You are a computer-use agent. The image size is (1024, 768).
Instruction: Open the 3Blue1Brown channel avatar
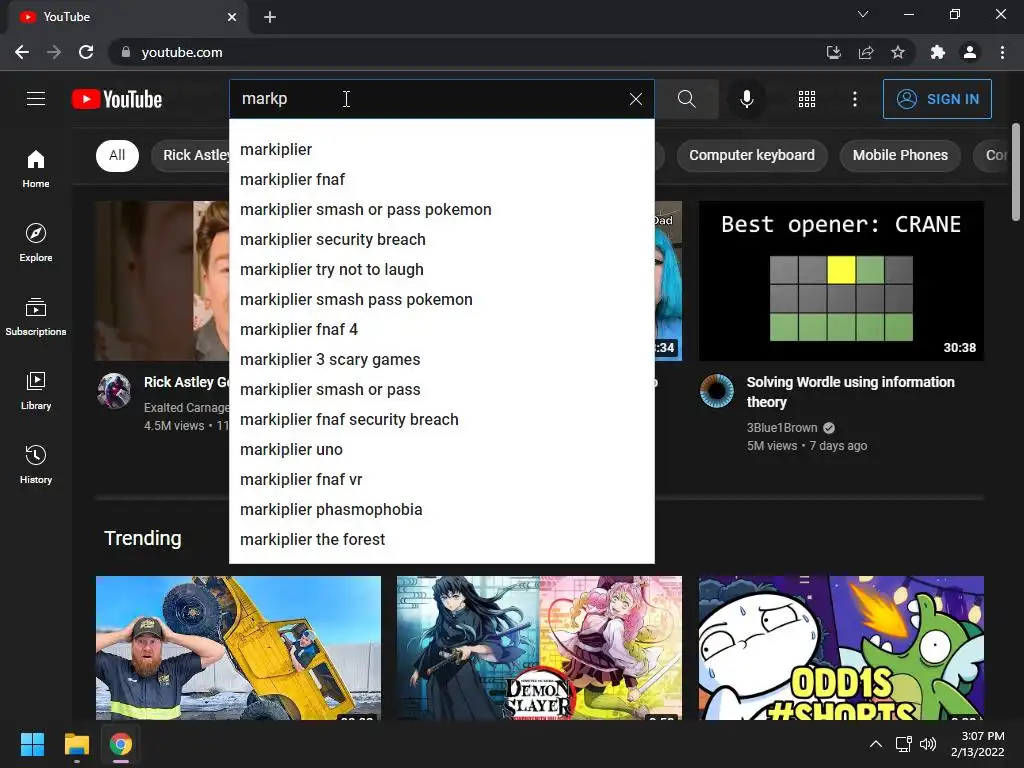pyautogui.click(x=716, y=391)
